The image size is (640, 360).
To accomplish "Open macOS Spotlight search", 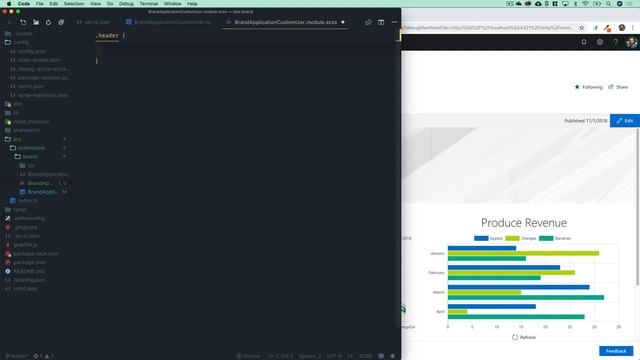I will tap(609, 4).
